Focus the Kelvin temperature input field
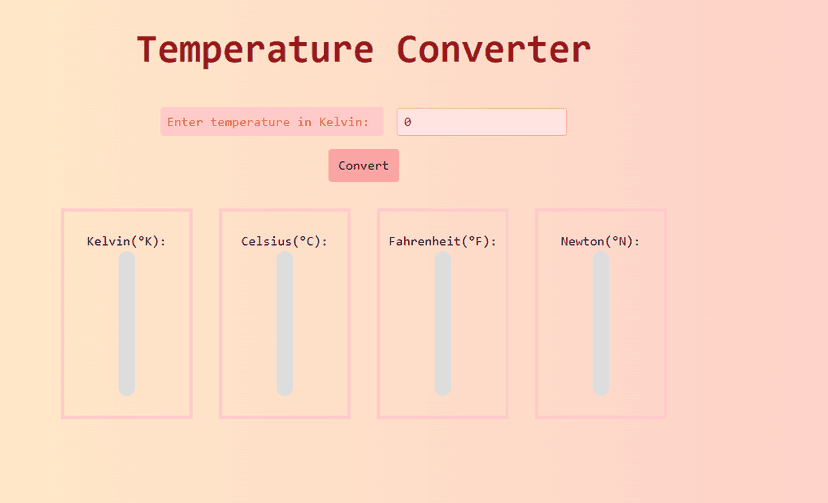The width and height of the screenshot is (828, 503). (482, 122)
